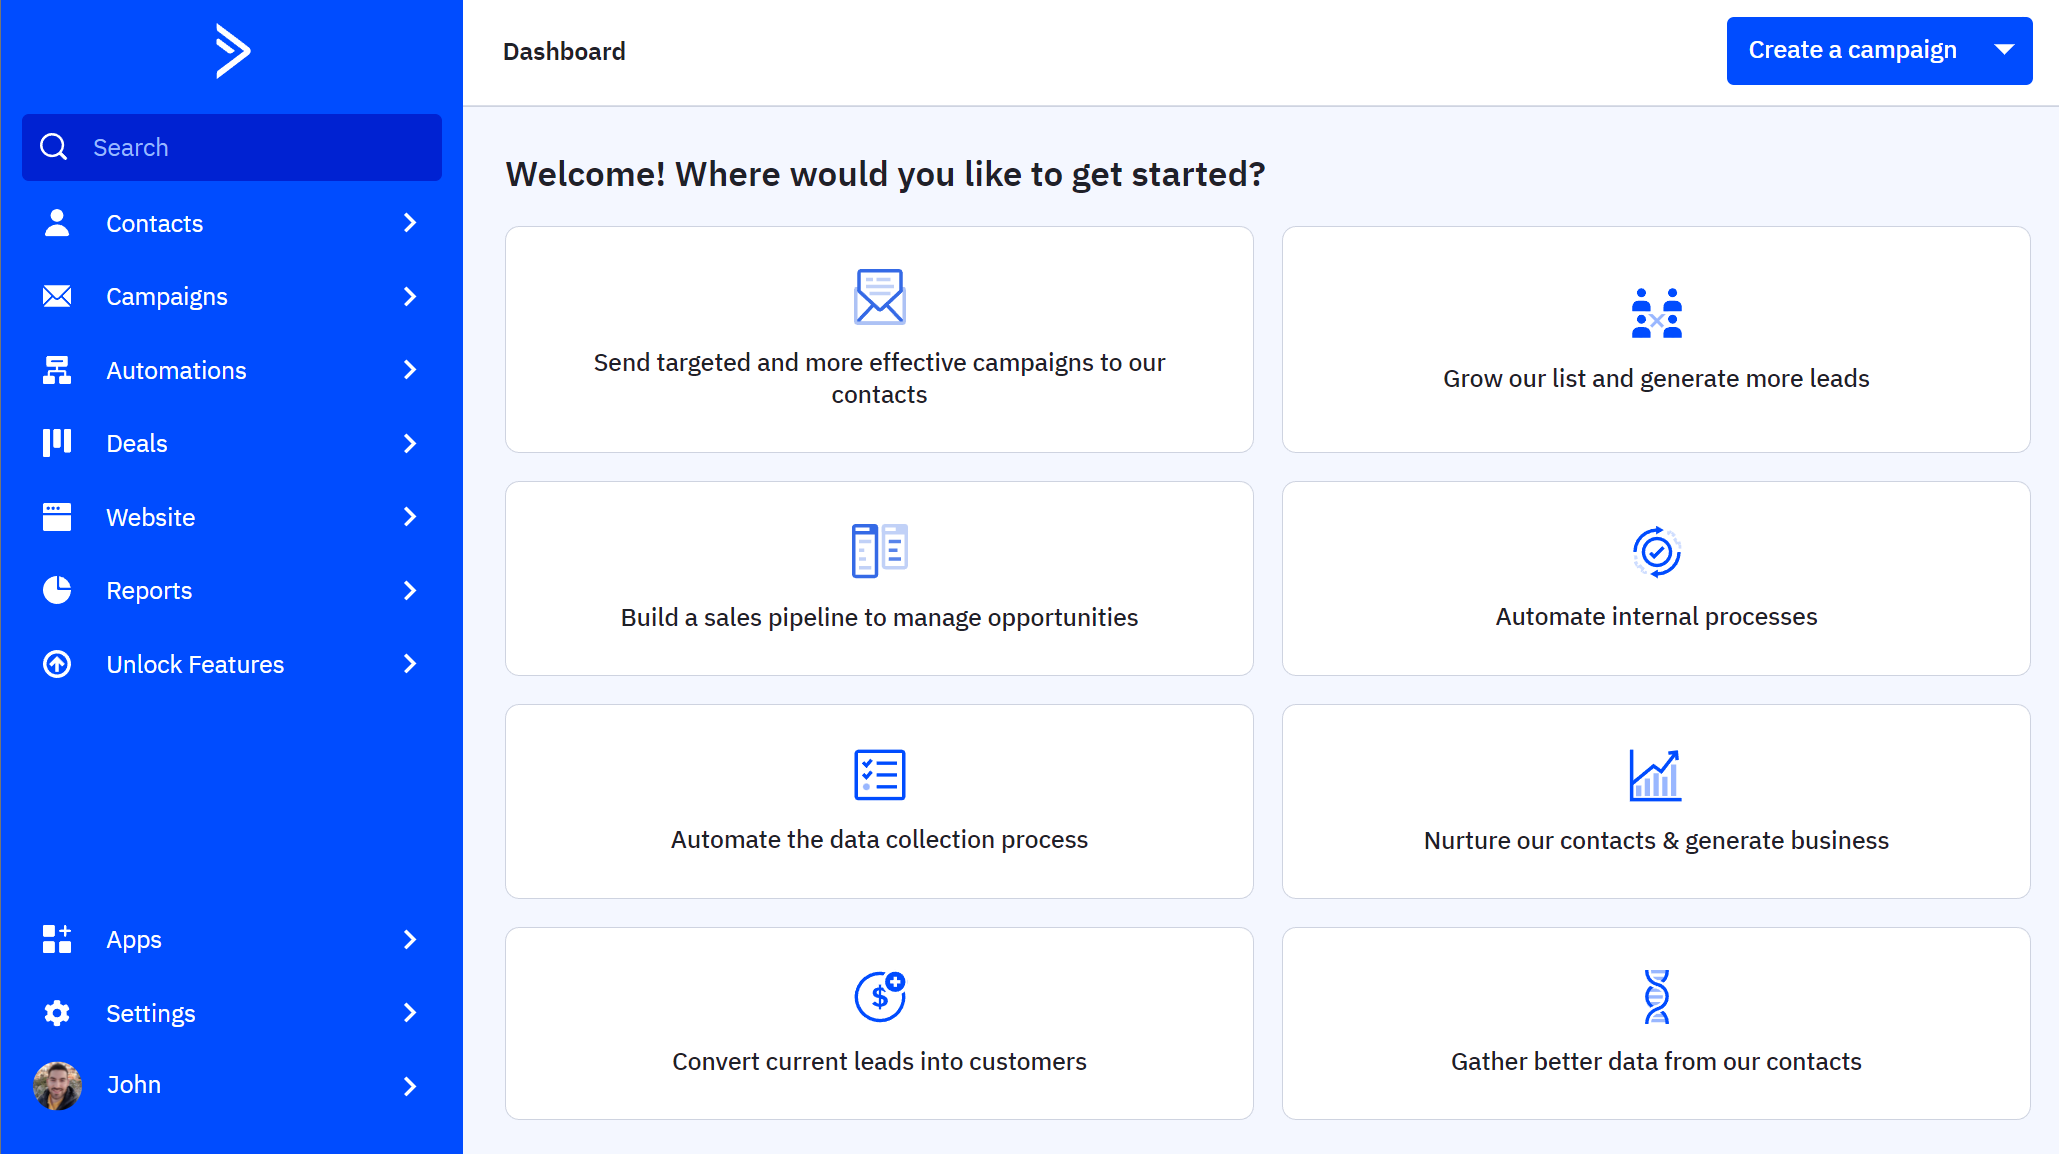Image resolution: width=2059 pixels, height=1154 pixels.
Task: Click the convert leads dollar icon
Action: pyautogui.click(x=880, y=996)
